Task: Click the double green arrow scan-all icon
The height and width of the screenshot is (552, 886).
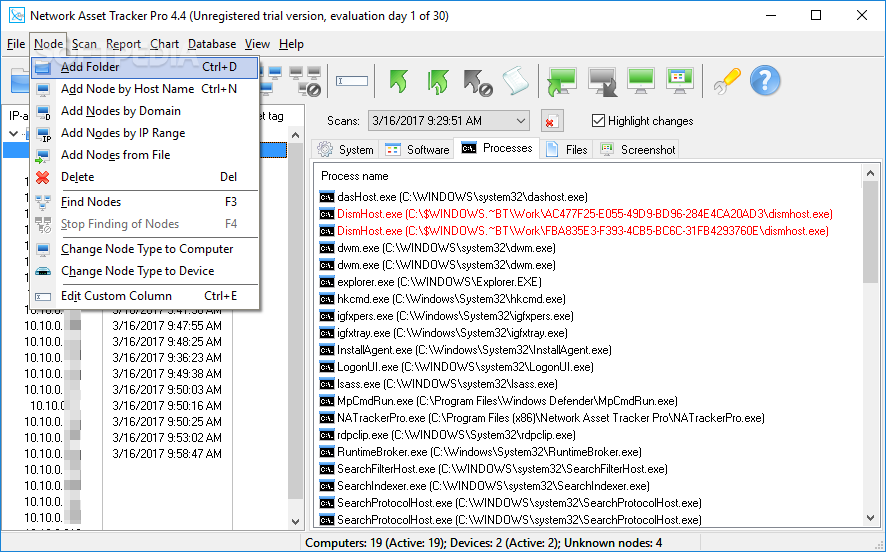Action: coord(438,81)
